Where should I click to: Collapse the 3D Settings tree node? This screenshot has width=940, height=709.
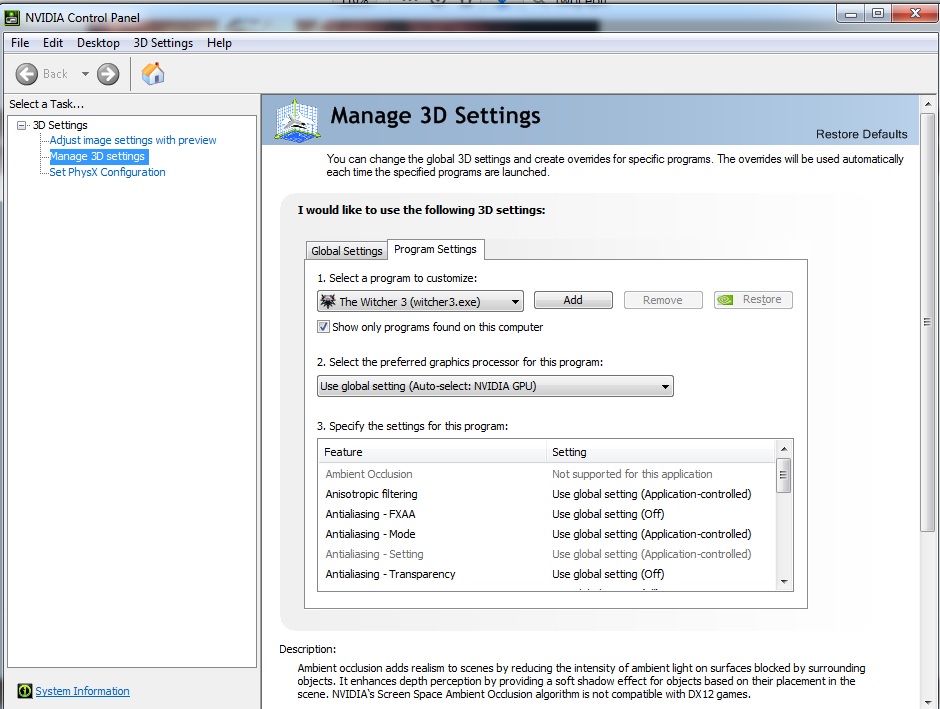[22, 125]
